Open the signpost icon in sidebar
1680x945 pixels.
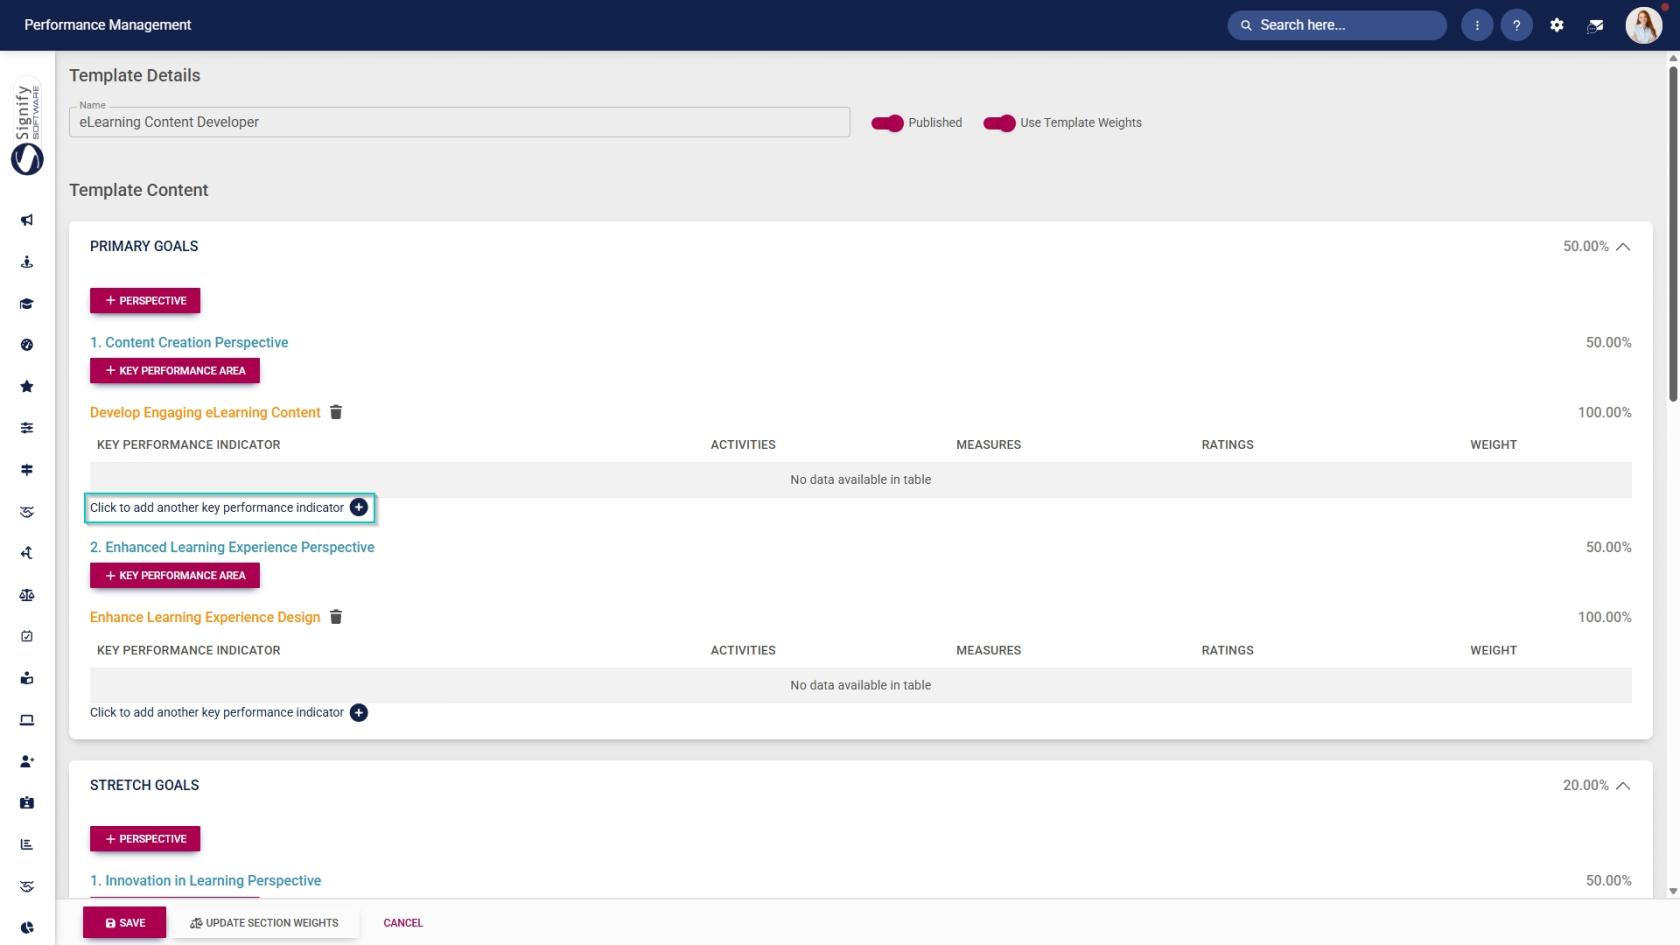27,470
